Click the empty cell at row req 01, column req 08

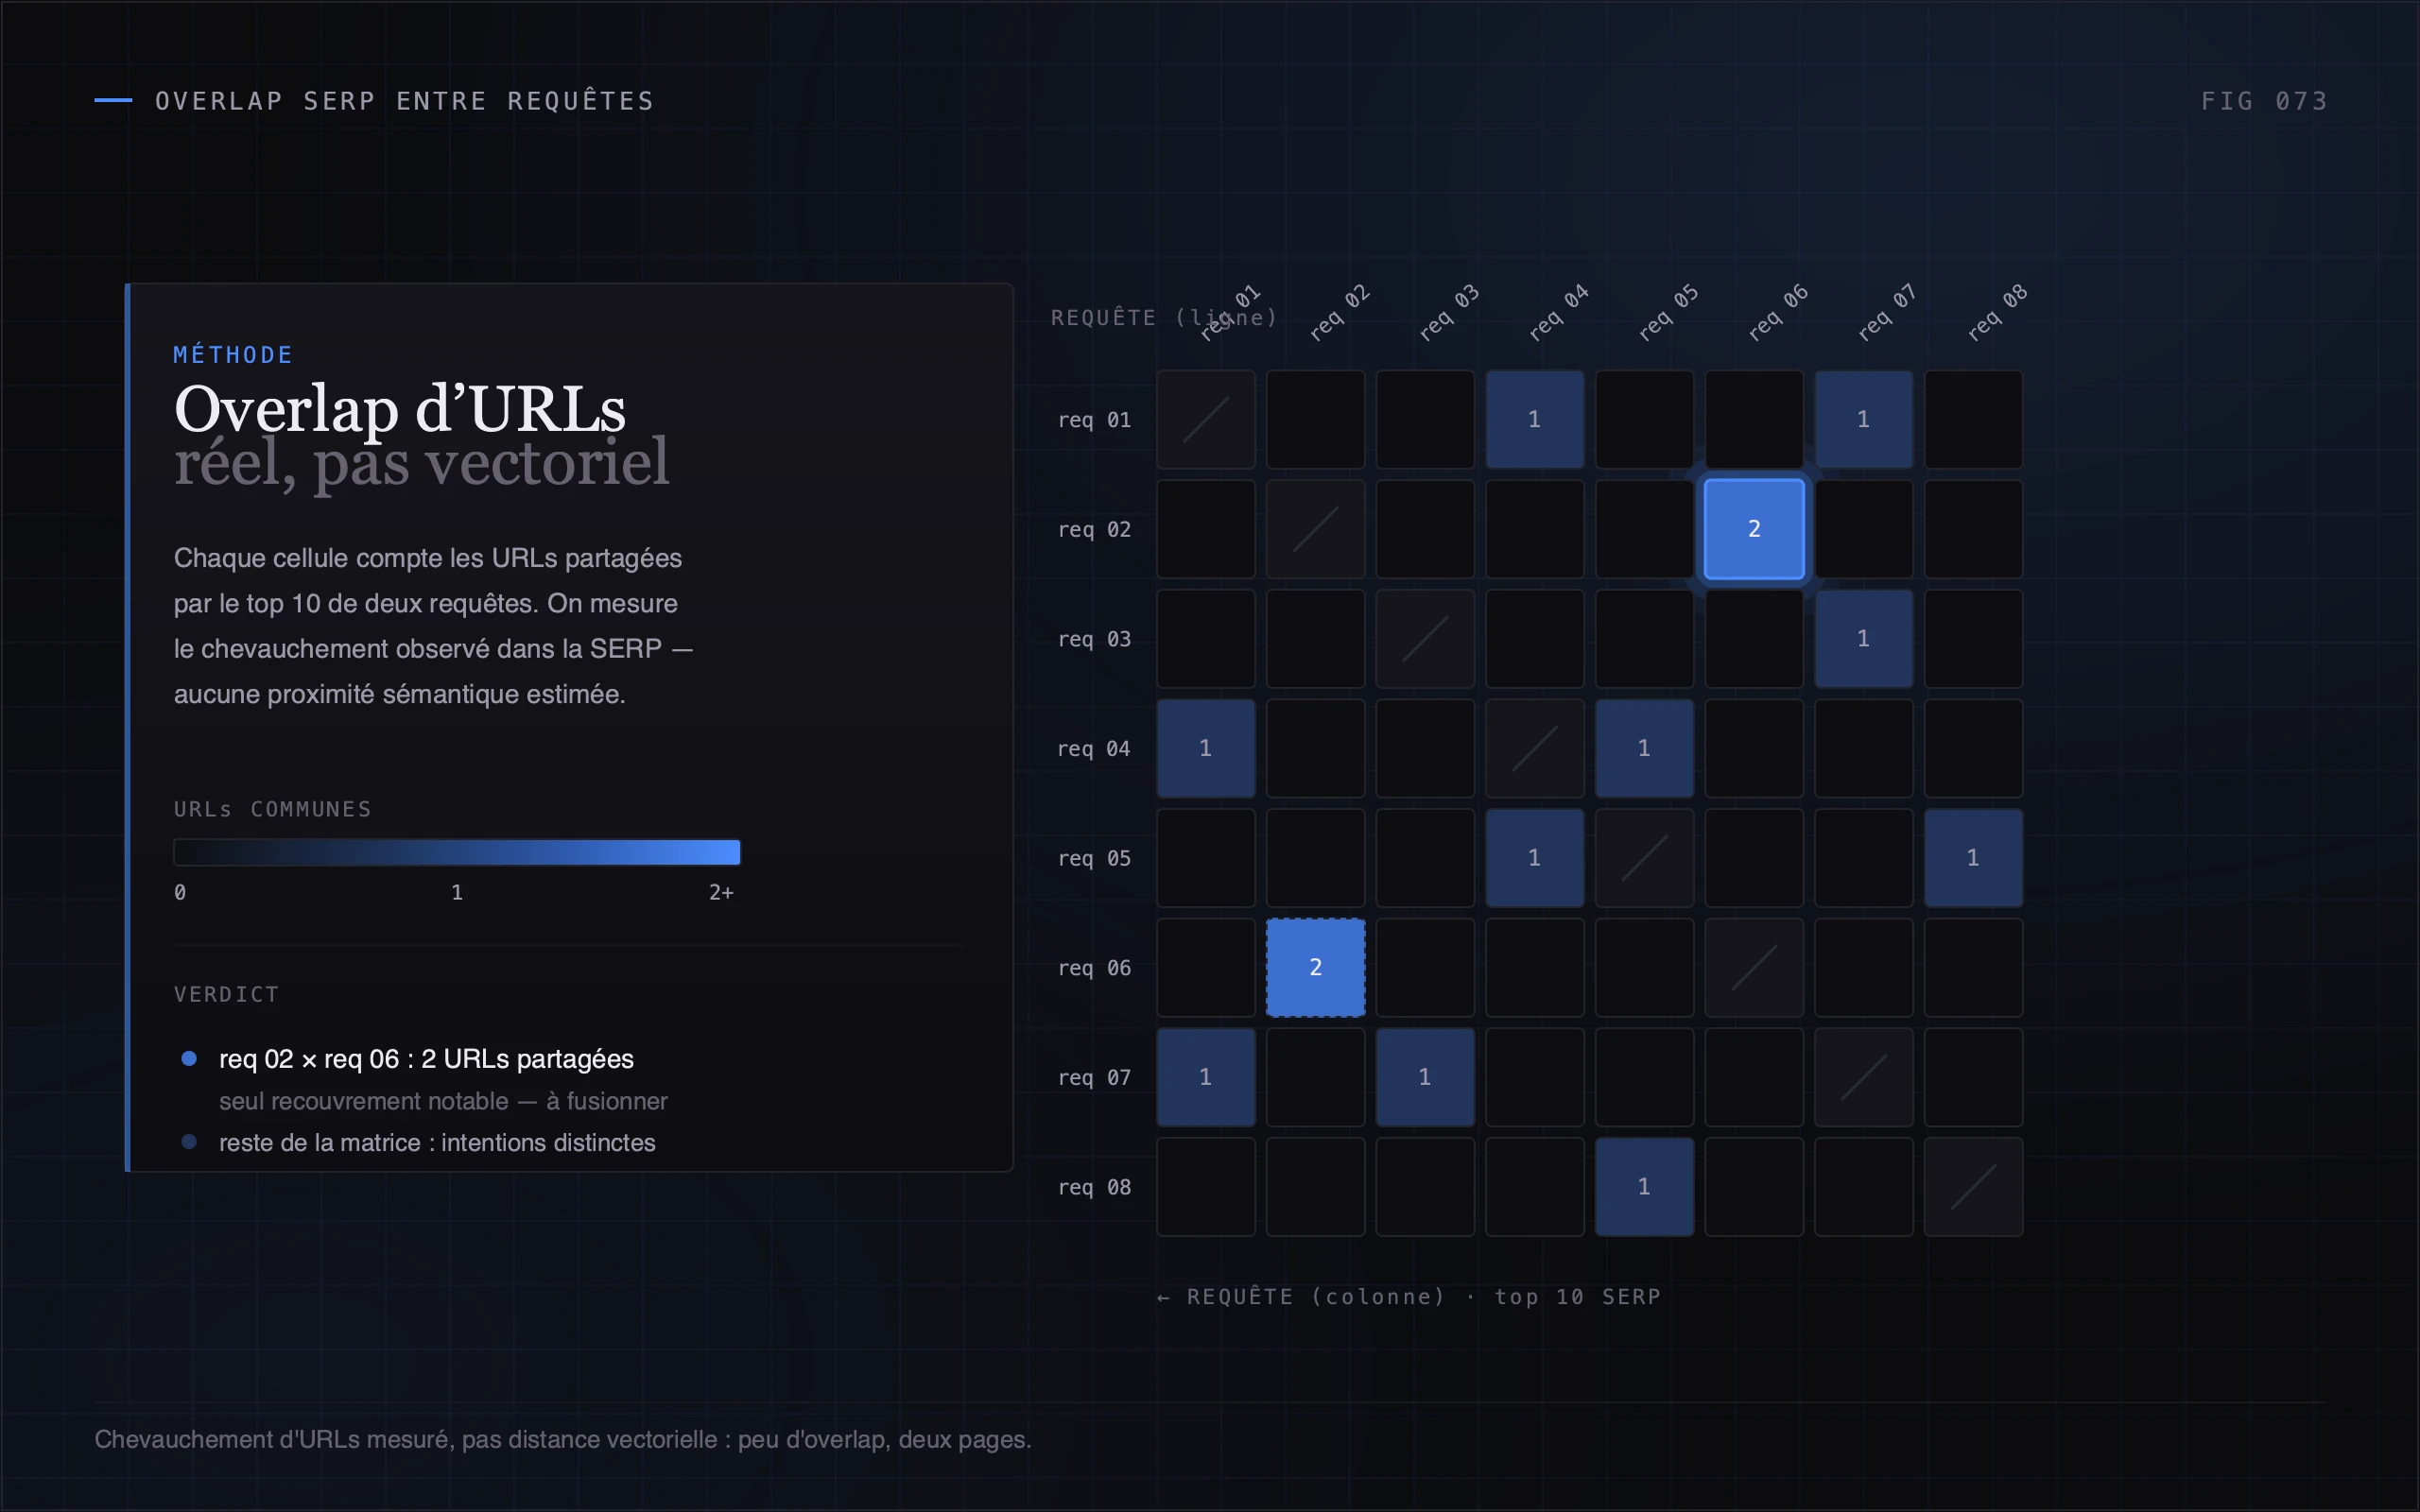point(1973,419)
